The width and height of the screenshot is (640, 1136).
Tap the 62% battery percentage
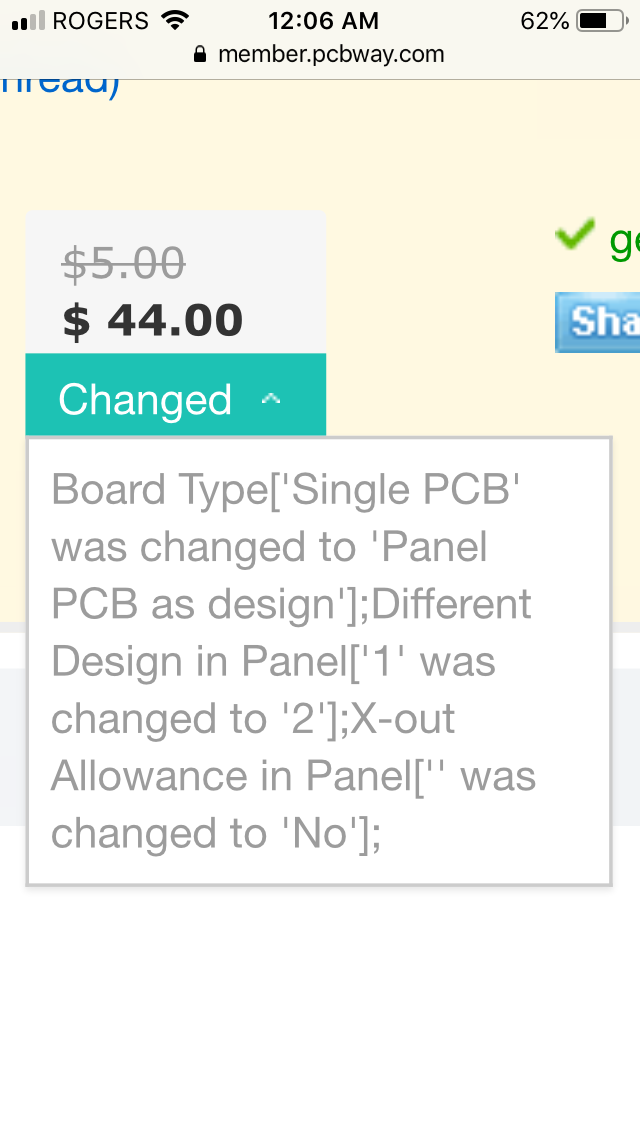pos(544,21)
